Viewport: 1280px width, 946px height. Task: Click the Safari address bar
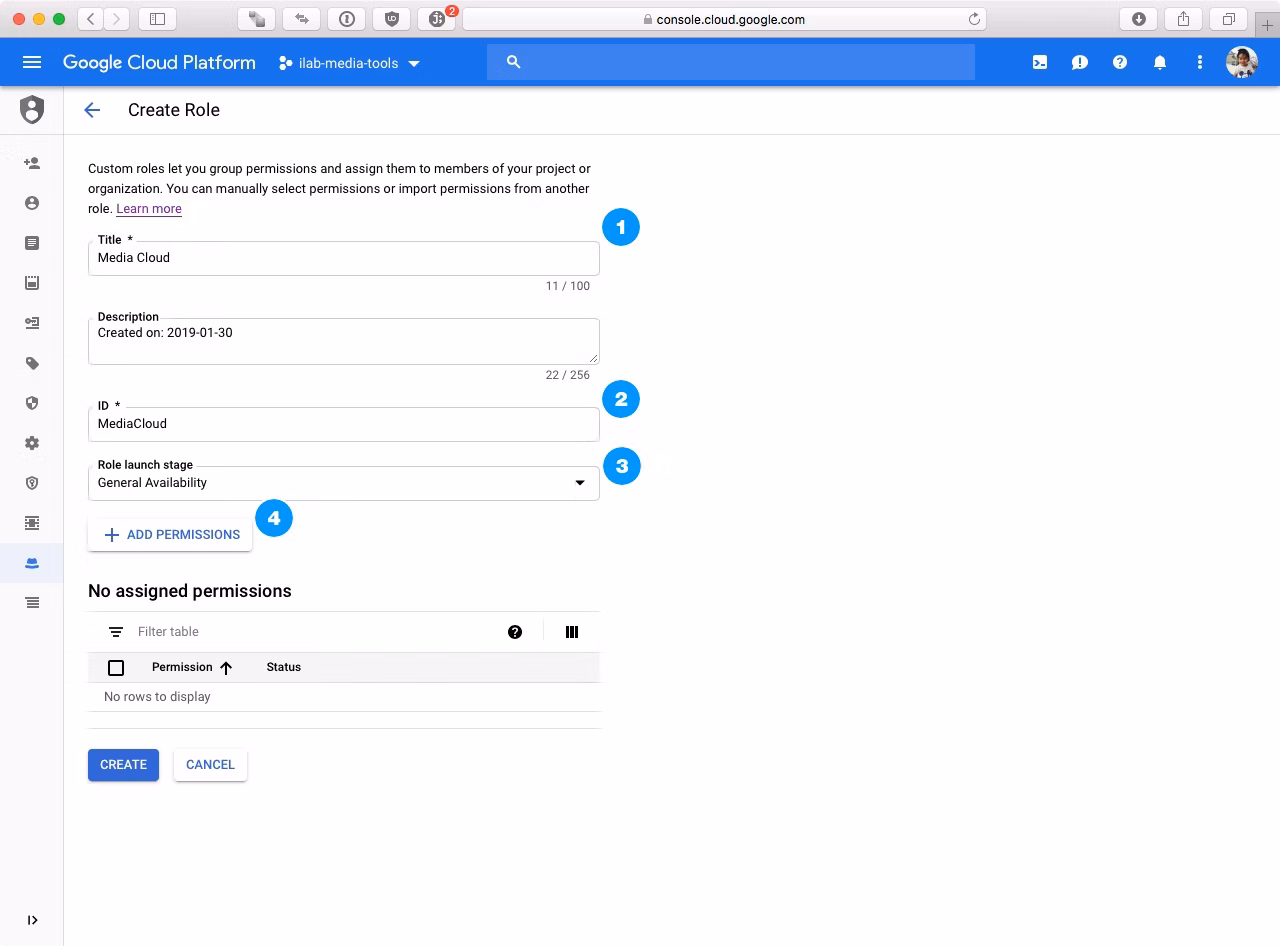pyautogui.click(x=724, y=19)
